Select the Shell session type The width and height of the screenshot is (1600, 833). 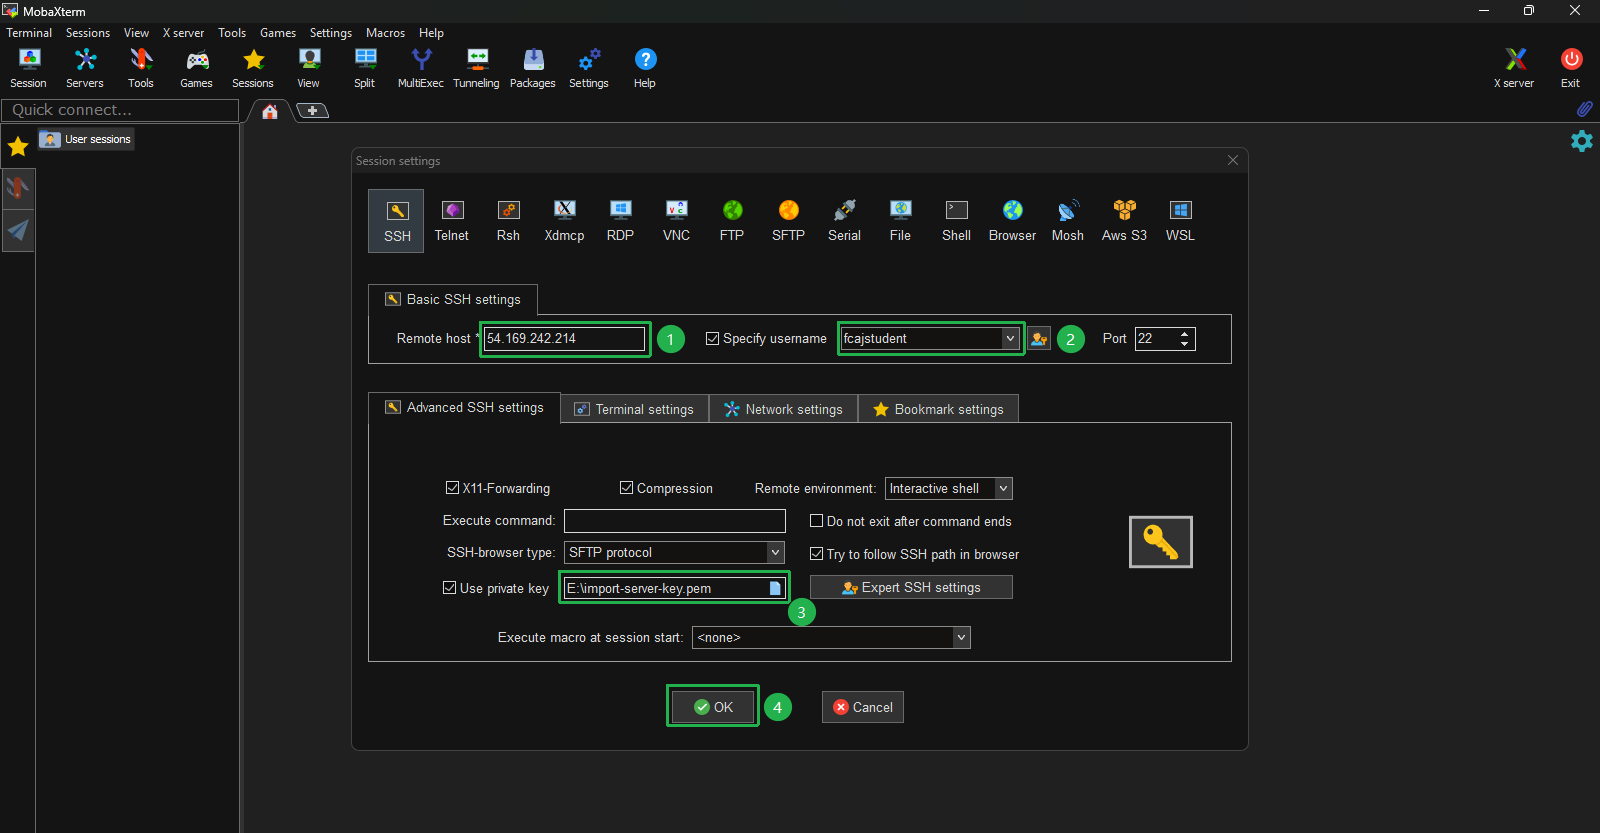[x=956, y=221]
